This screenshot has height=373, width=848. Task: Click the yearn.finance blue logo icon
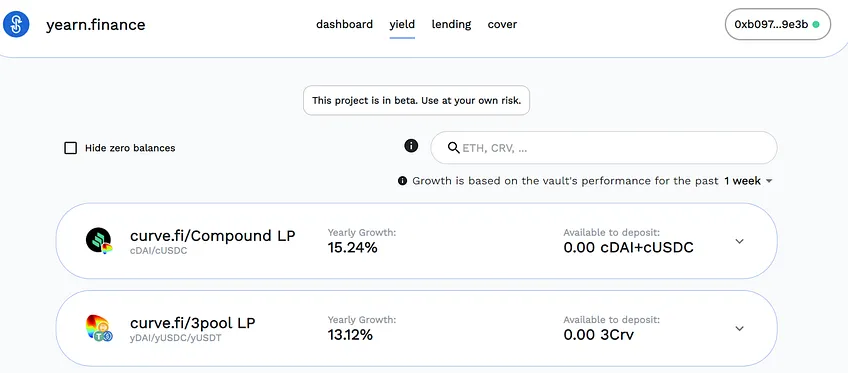click(16, 24)
